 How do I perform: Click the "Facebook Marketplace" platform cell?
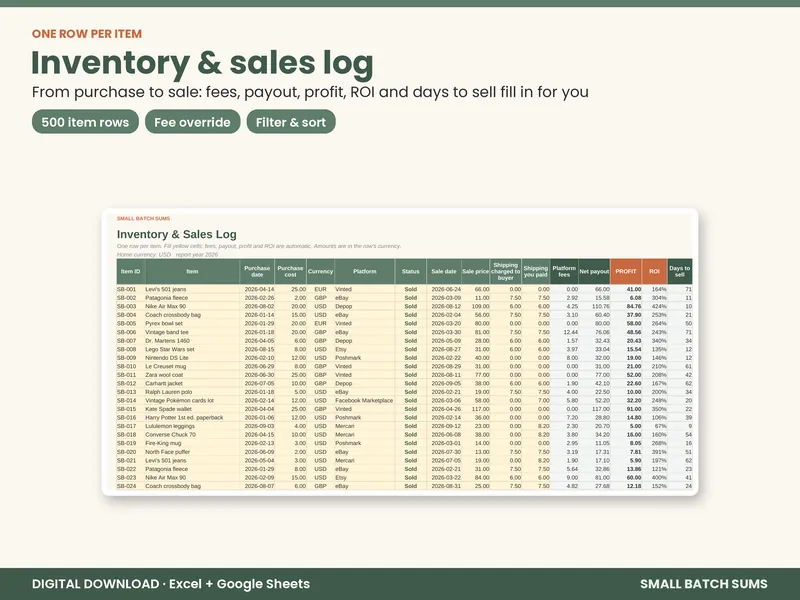click(364, 401)
